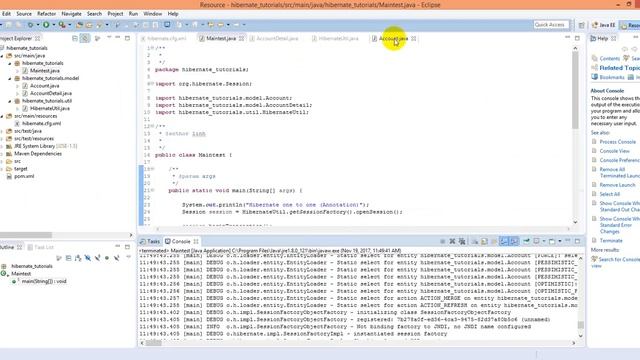Open Process Console help link
This screenshot has width=640, height=360.
618,142
